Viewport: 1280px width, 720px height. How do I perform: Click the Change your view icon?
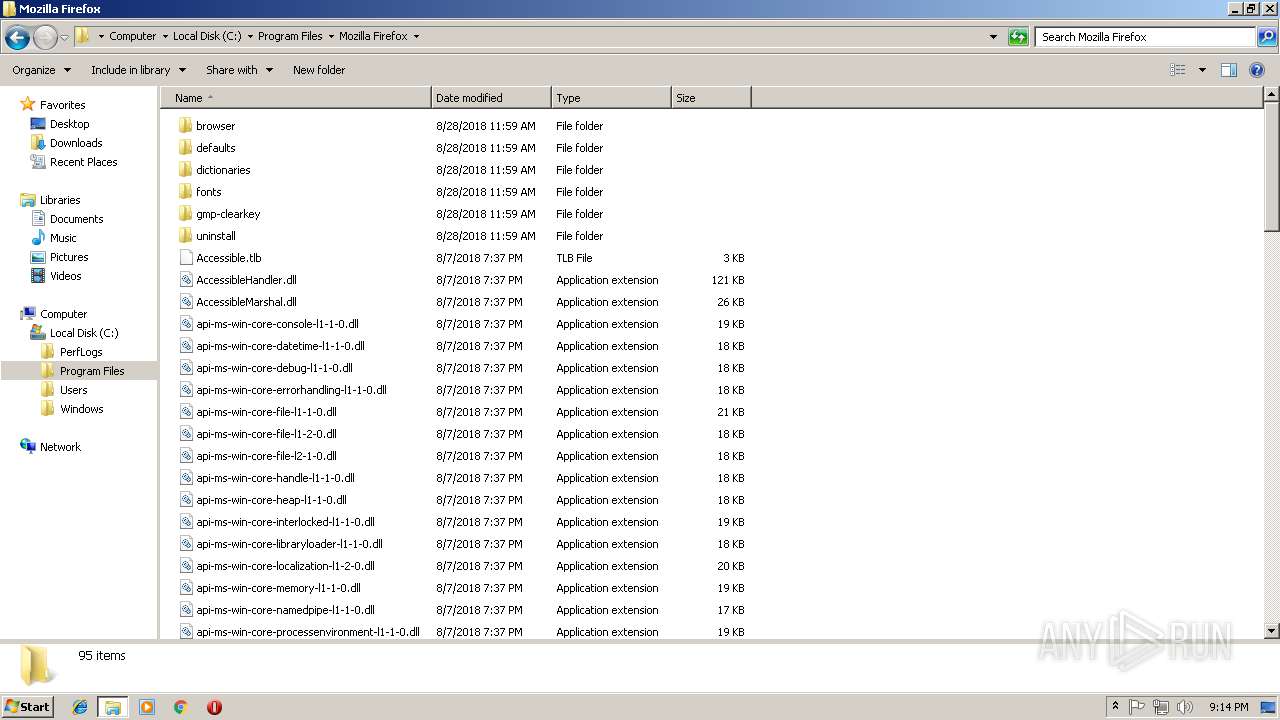pyautogui.click(x=1178, y=70)
